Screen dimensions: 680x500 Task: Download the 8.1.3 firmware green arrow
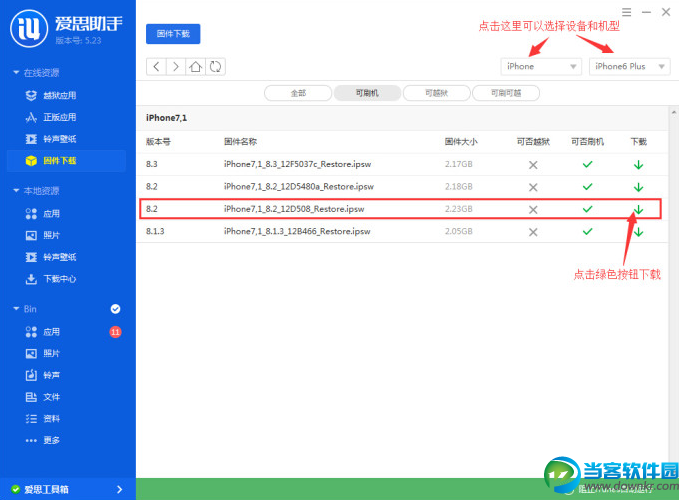click(x=638, y=232)
